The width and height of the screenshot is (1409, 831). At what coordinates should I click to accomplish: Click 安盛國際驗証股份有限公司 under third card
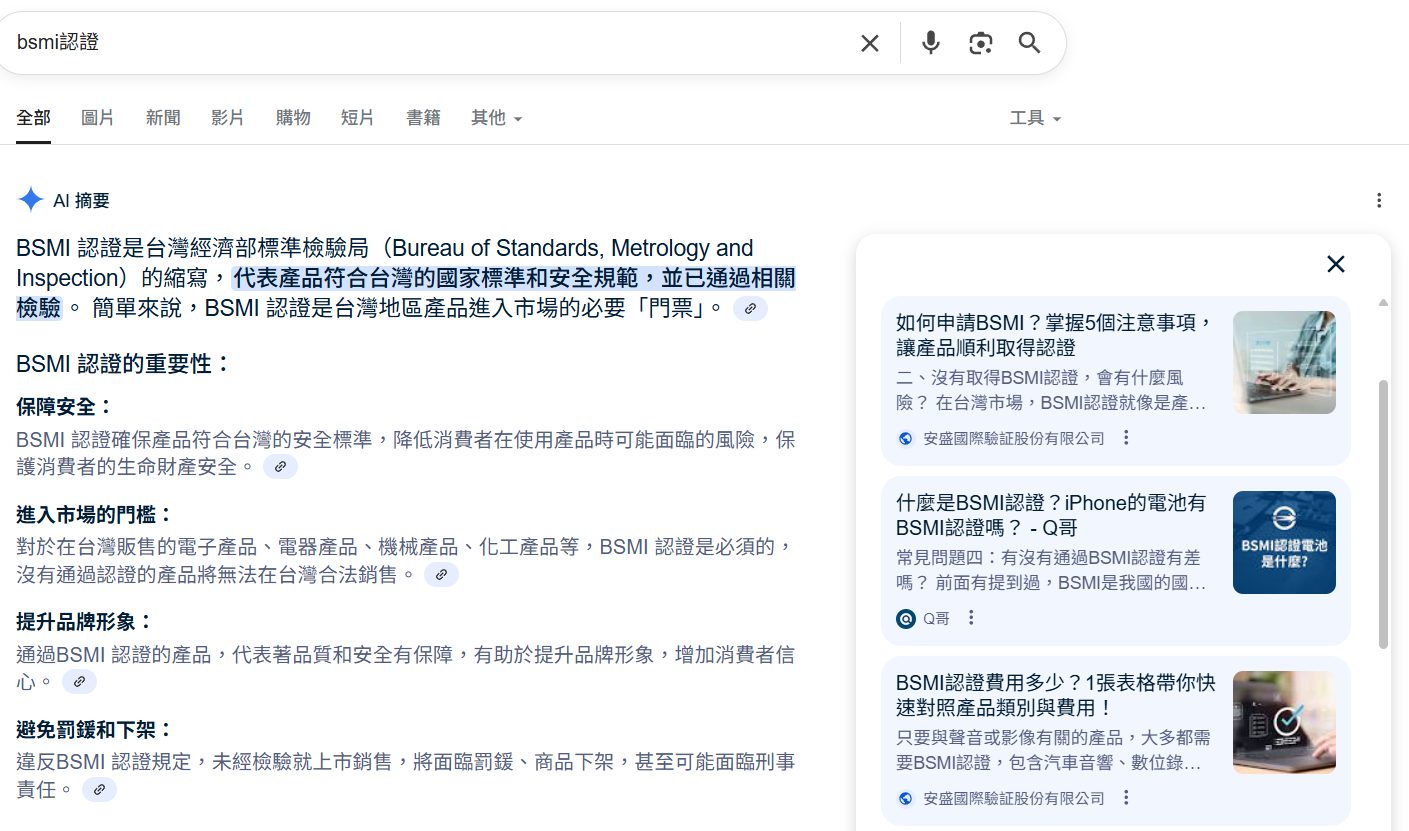pos(1014,798)
